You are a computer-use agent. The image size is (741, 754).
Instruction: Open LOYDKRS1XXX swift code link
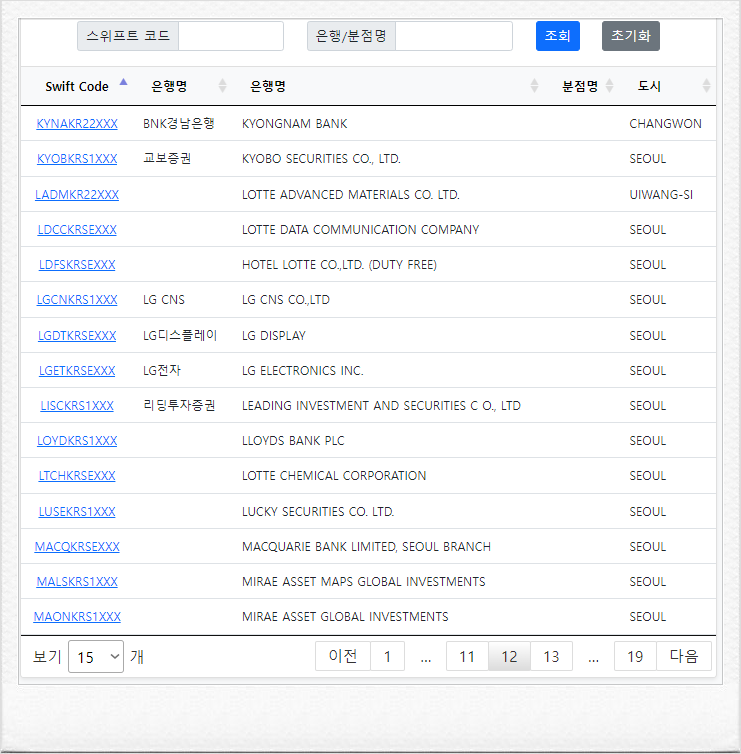pyautogui.click(x=77, y=441)
